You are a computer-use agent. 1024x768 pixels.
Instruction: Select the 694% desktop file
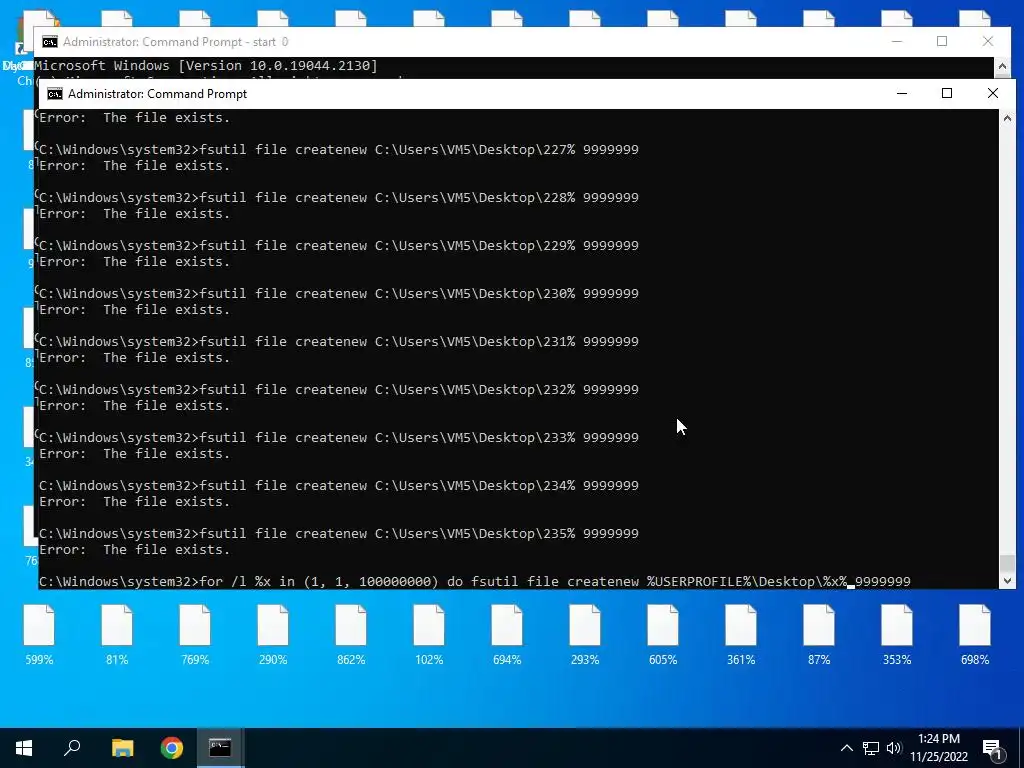point(507,635)
